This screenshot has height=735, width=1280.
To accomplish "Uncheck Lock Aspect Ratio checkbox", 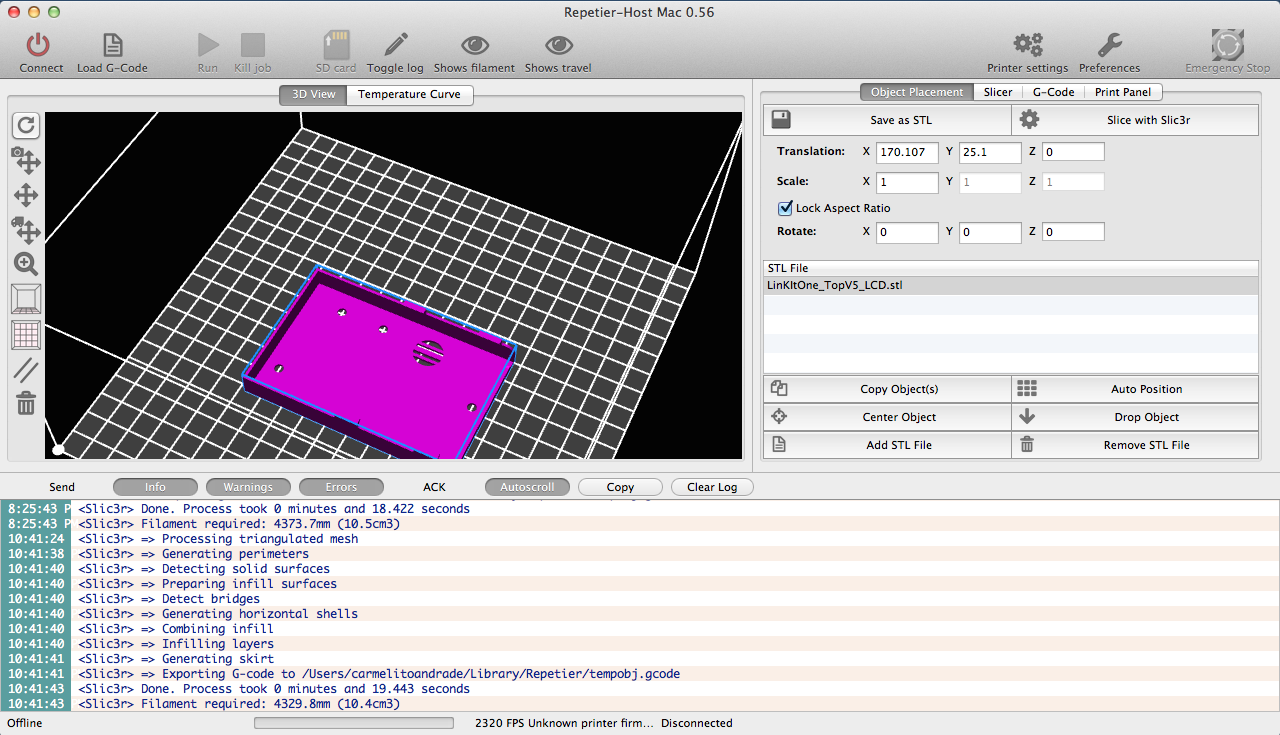I will click(785, 208).
